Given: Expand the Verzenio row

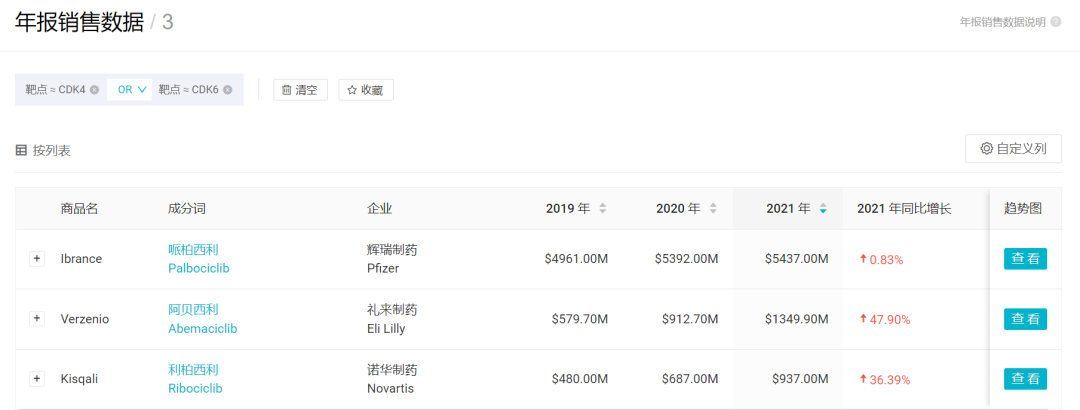Looking at the screenshot, I should pyautogui.click(x=37, y=319).
